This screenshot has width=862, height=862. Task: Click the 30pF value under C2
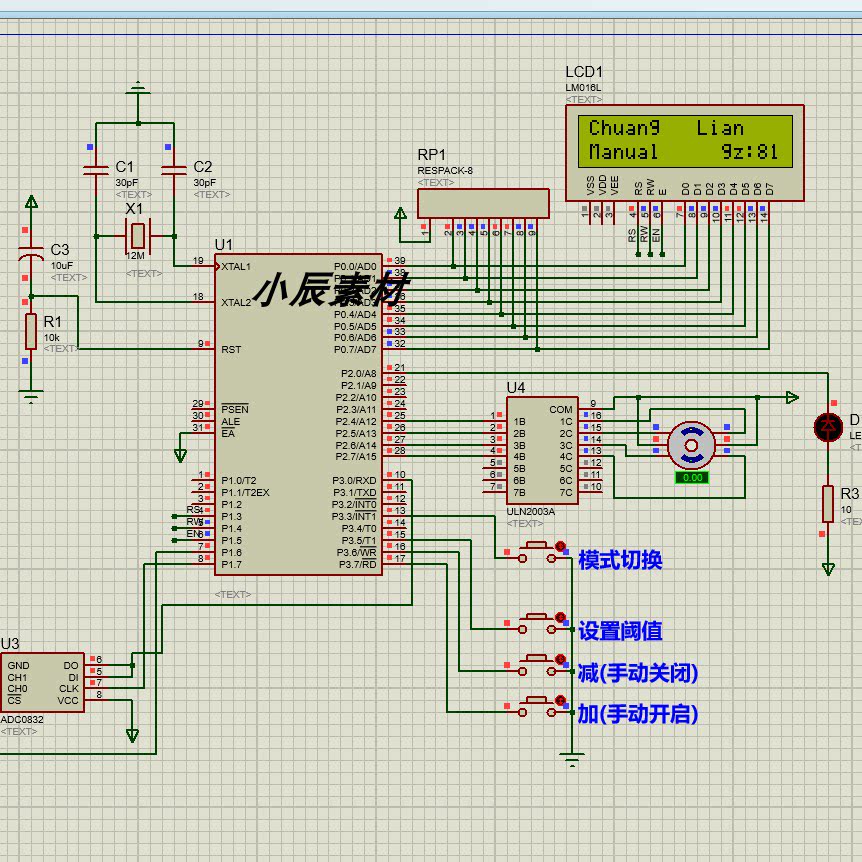[205, 183]
